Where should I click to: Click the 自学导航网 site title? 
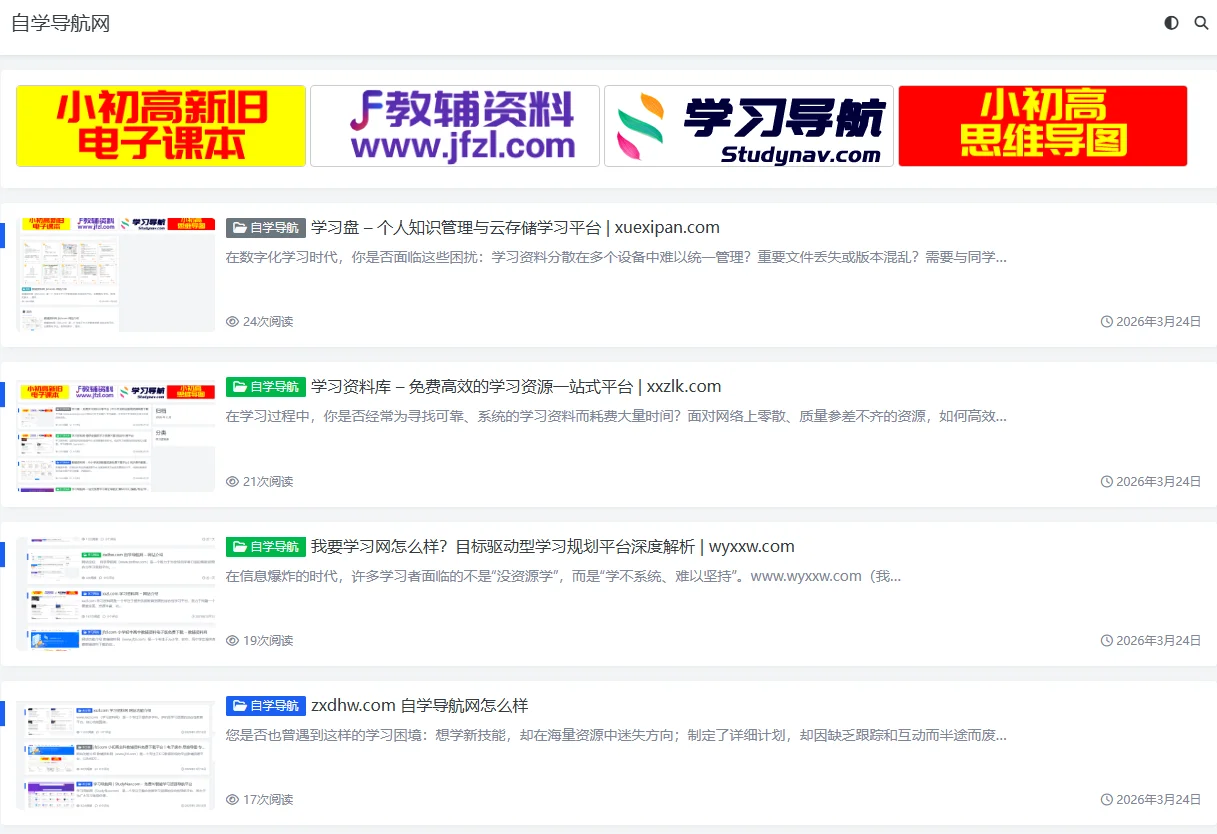[x=61, y=22]
